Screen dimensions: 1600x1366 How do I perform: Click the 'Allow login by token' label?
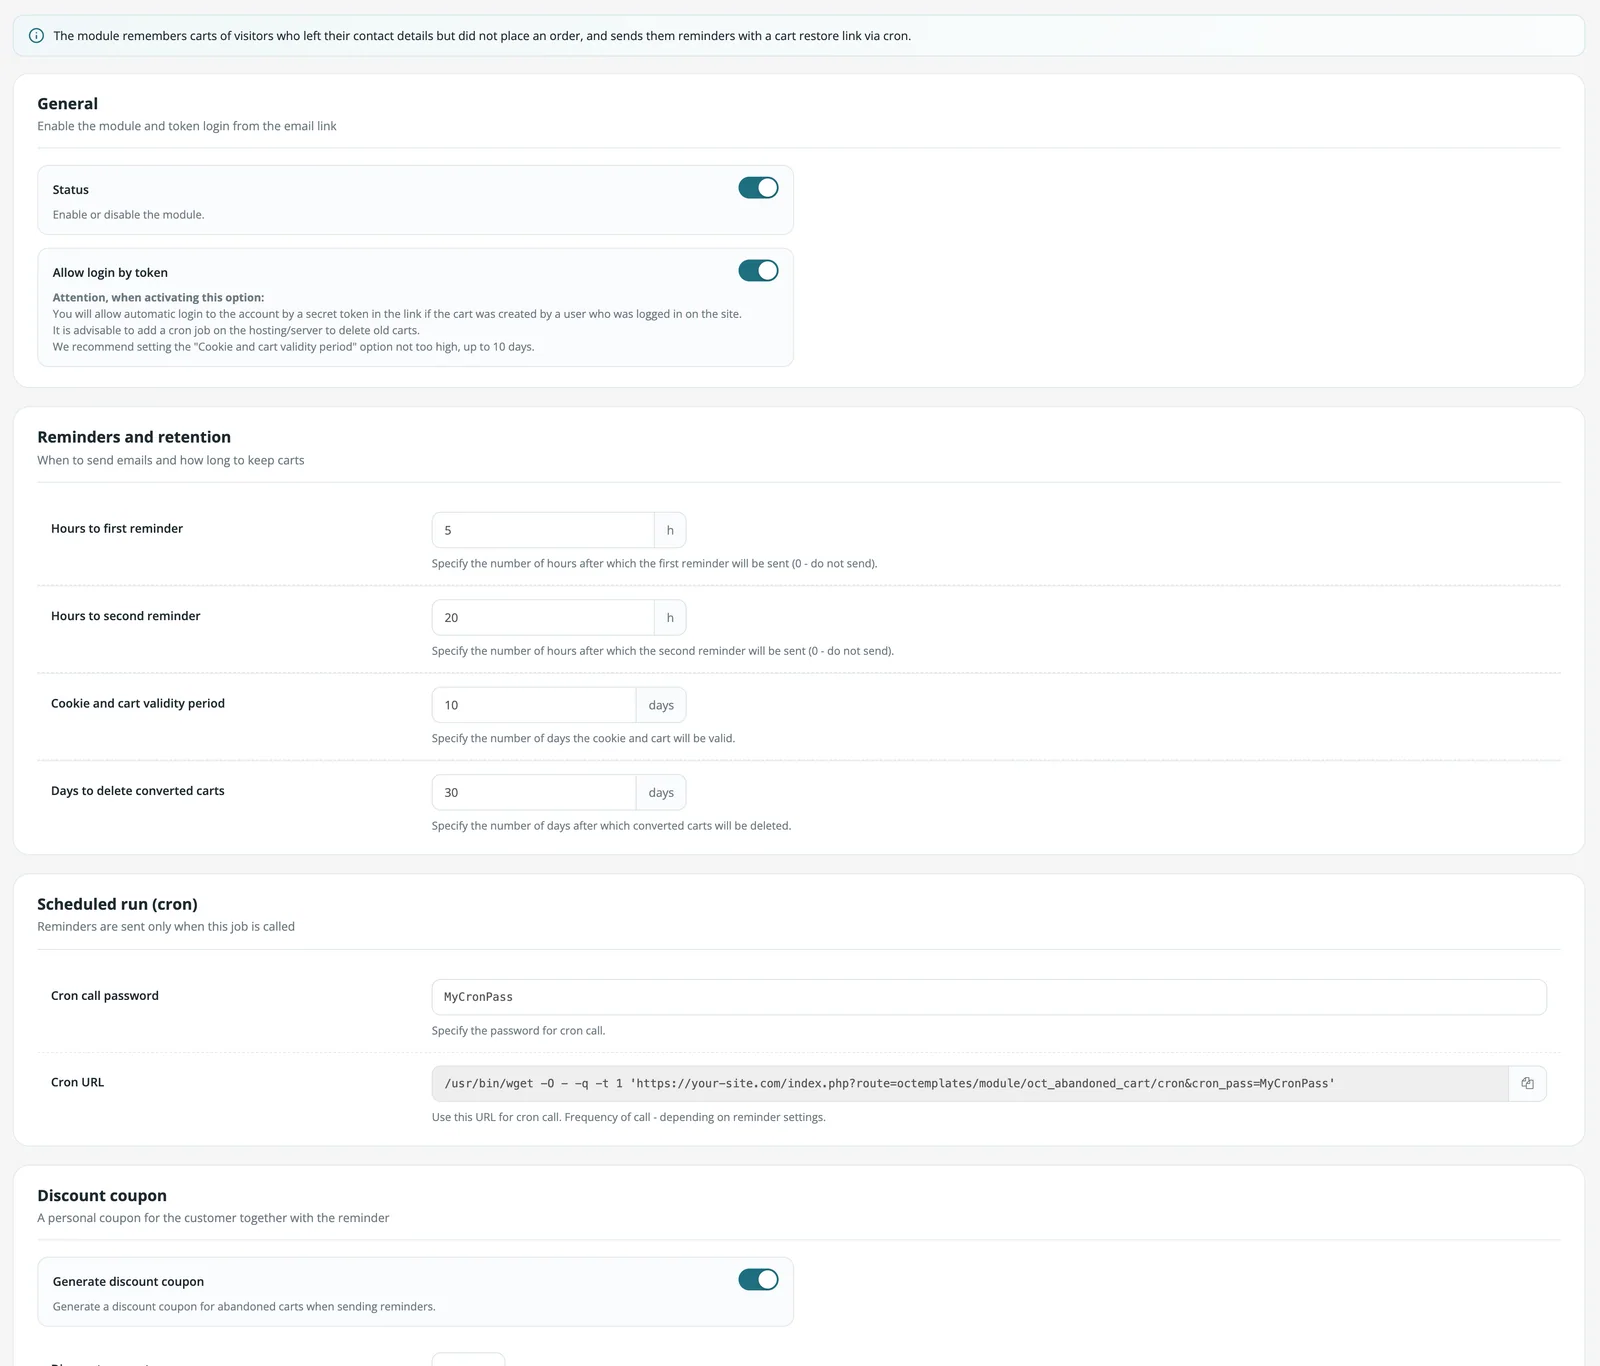(110, 273)
